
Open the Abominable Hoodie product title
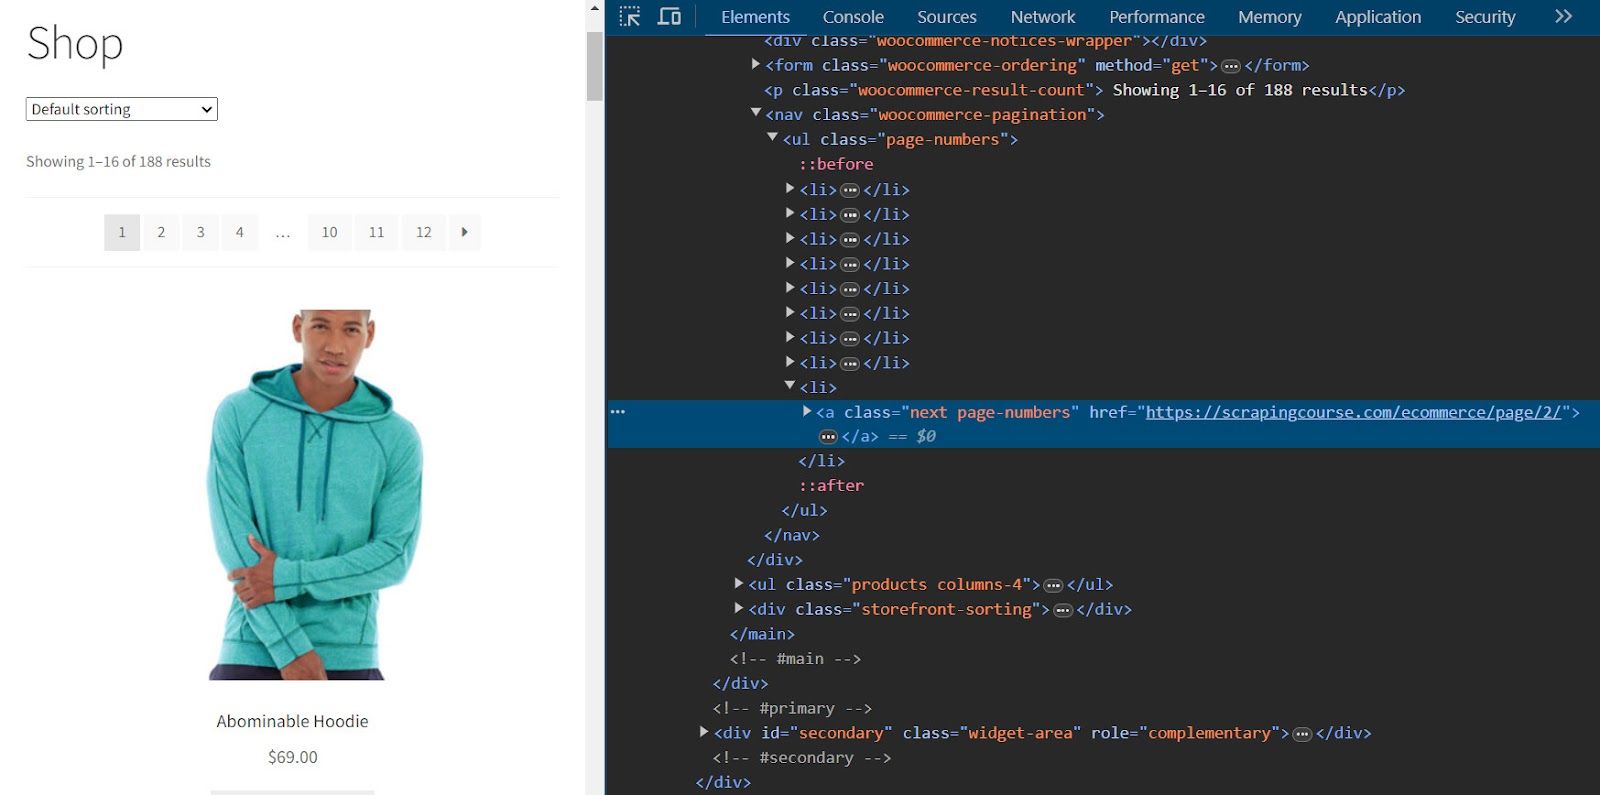coord(292,721)
